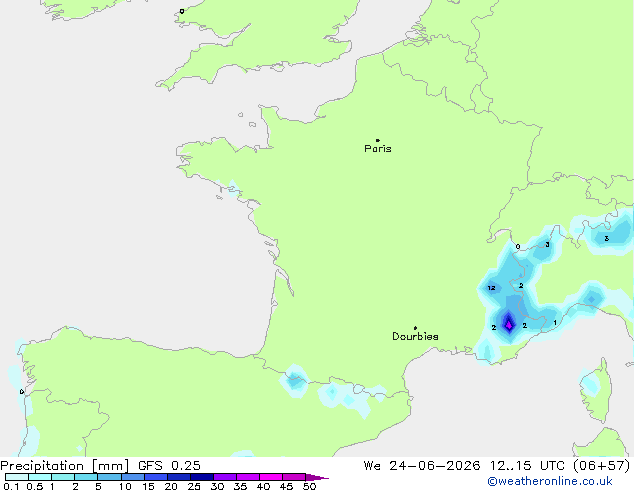The height and width of the screenshot is (490, 634).
Task: Click the purple over-50 legend arrow tip
Action: (x=317, y=477)
